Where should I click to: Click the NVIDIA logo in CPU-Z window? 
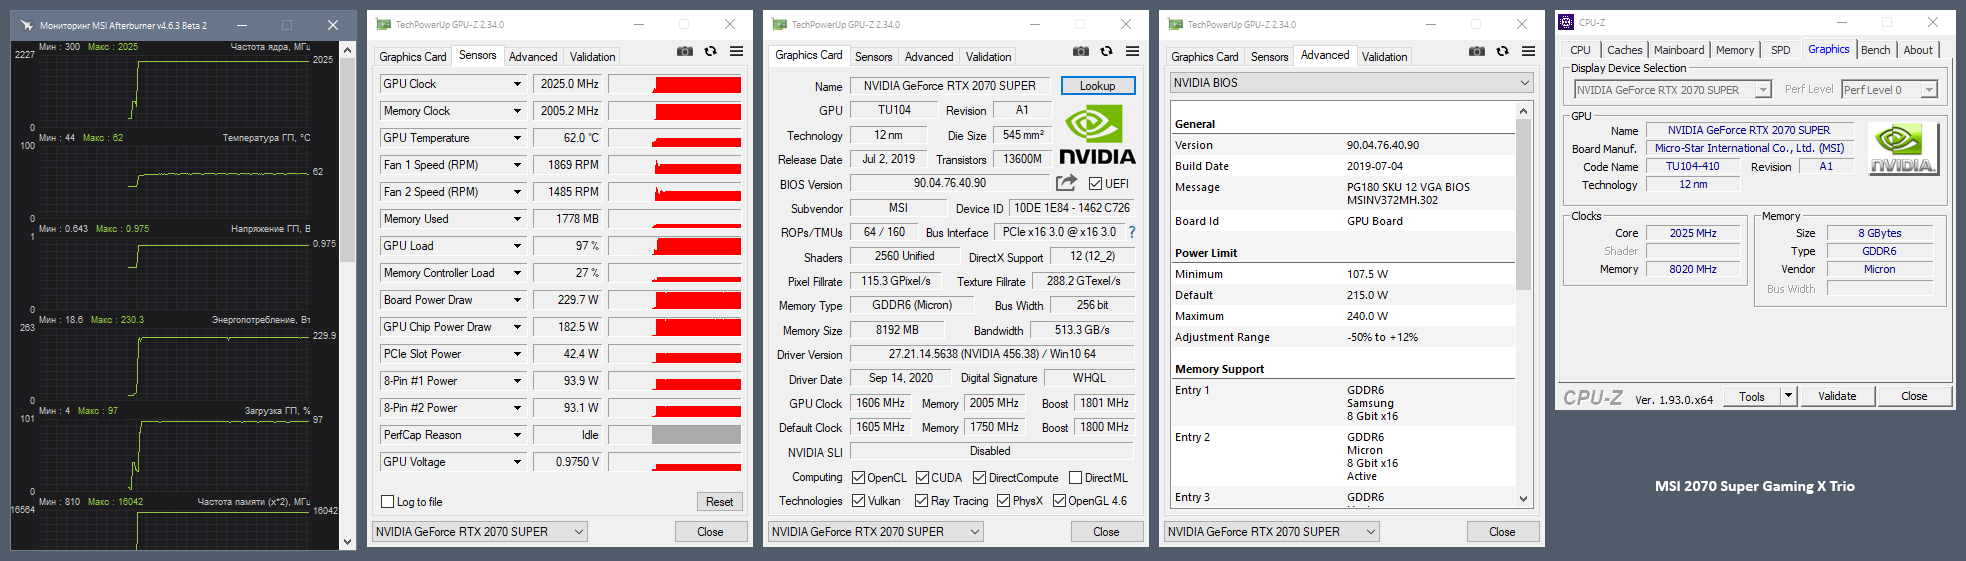pyautogui.click(x=1904, y=149)
